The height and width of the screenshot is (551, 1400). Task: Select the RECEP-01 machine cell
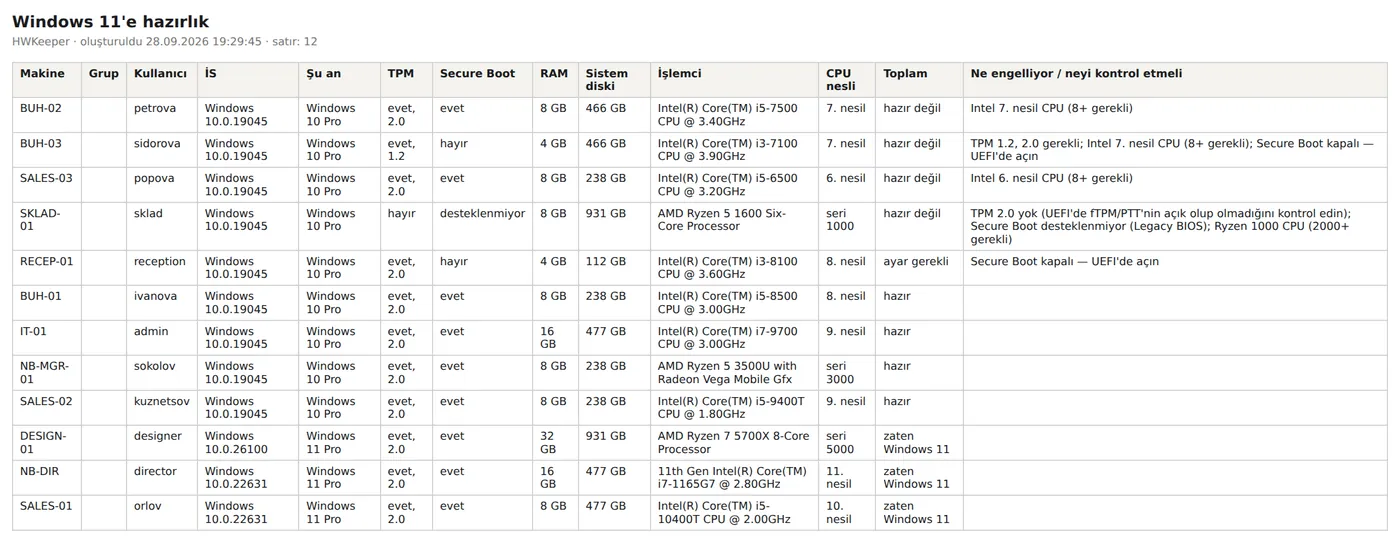[x=47, y=268]
